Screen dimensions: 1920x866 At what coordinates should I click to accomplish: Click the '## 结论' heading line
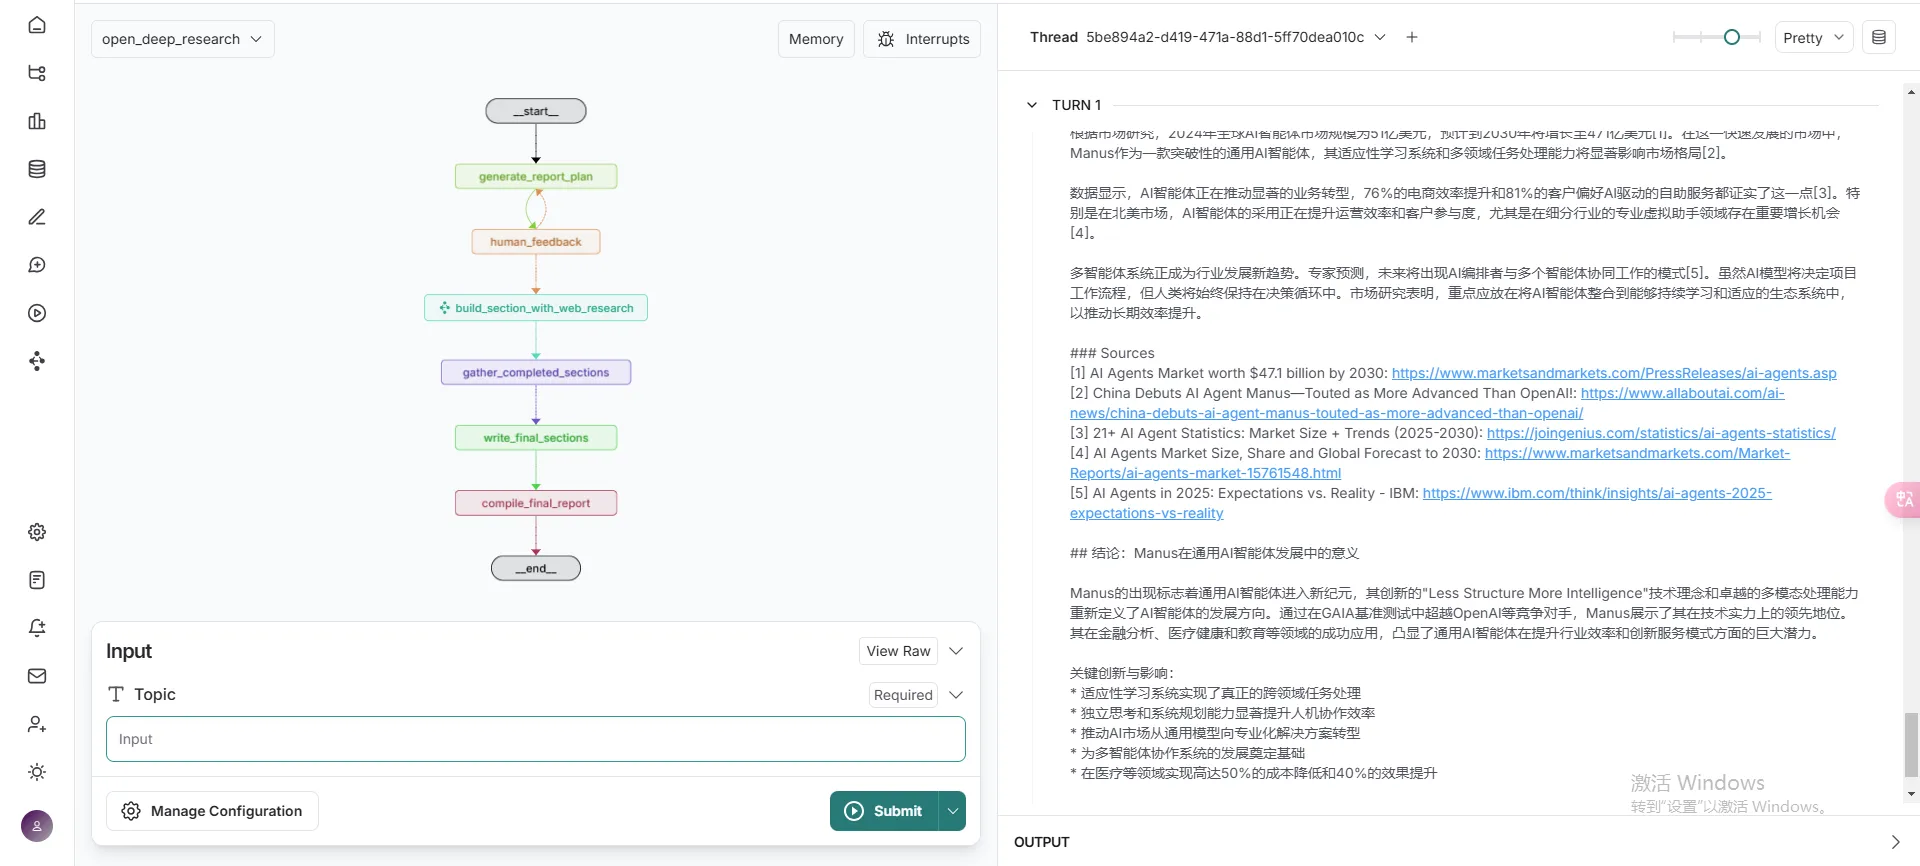pyautogui.click(x=1214, y=553)
